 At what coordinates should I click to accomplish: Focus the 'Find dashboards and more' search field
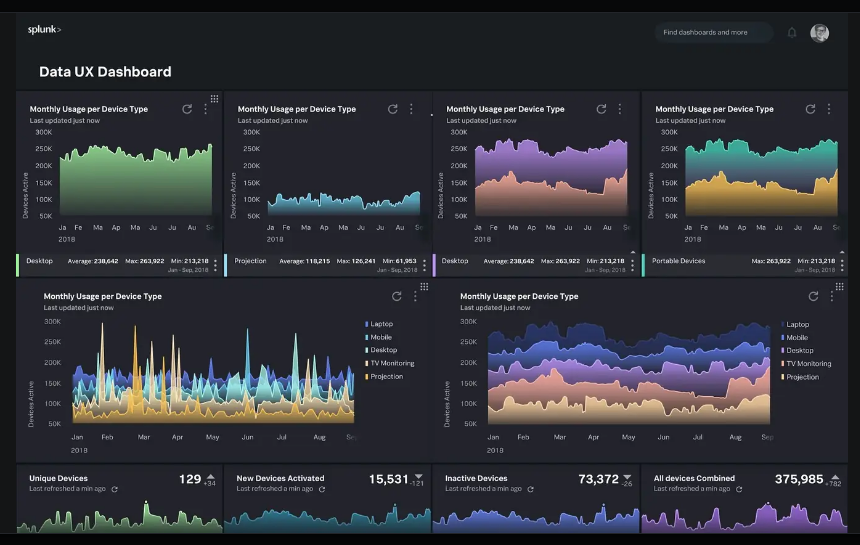coord(714,32)
